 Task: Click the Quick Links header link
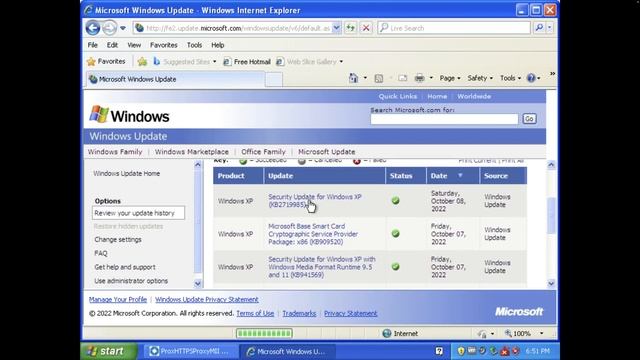pos(398,96)
